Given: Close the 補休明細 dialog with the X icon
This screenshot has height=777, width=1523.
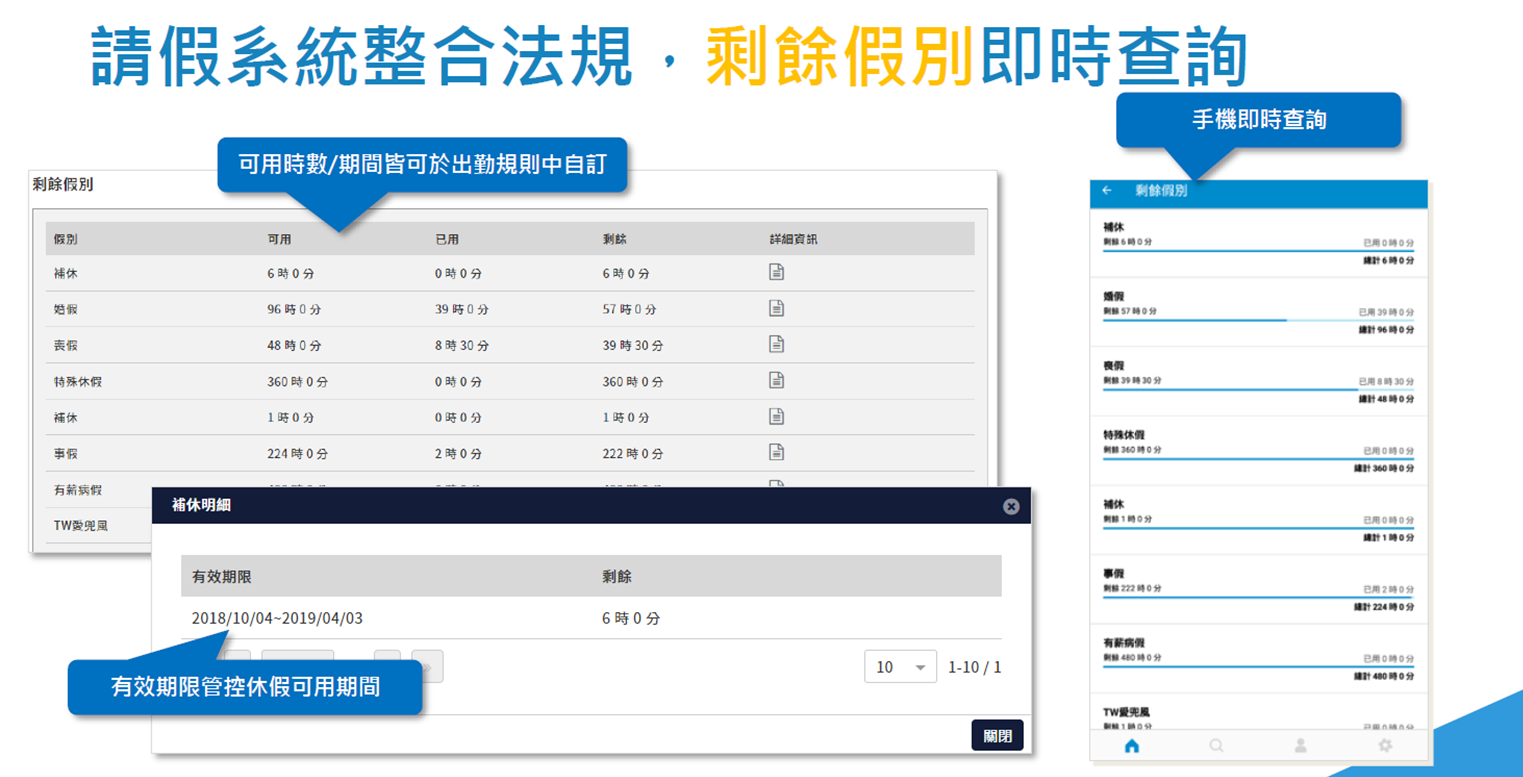Looking at the screenshot, I should (1011, 506).
